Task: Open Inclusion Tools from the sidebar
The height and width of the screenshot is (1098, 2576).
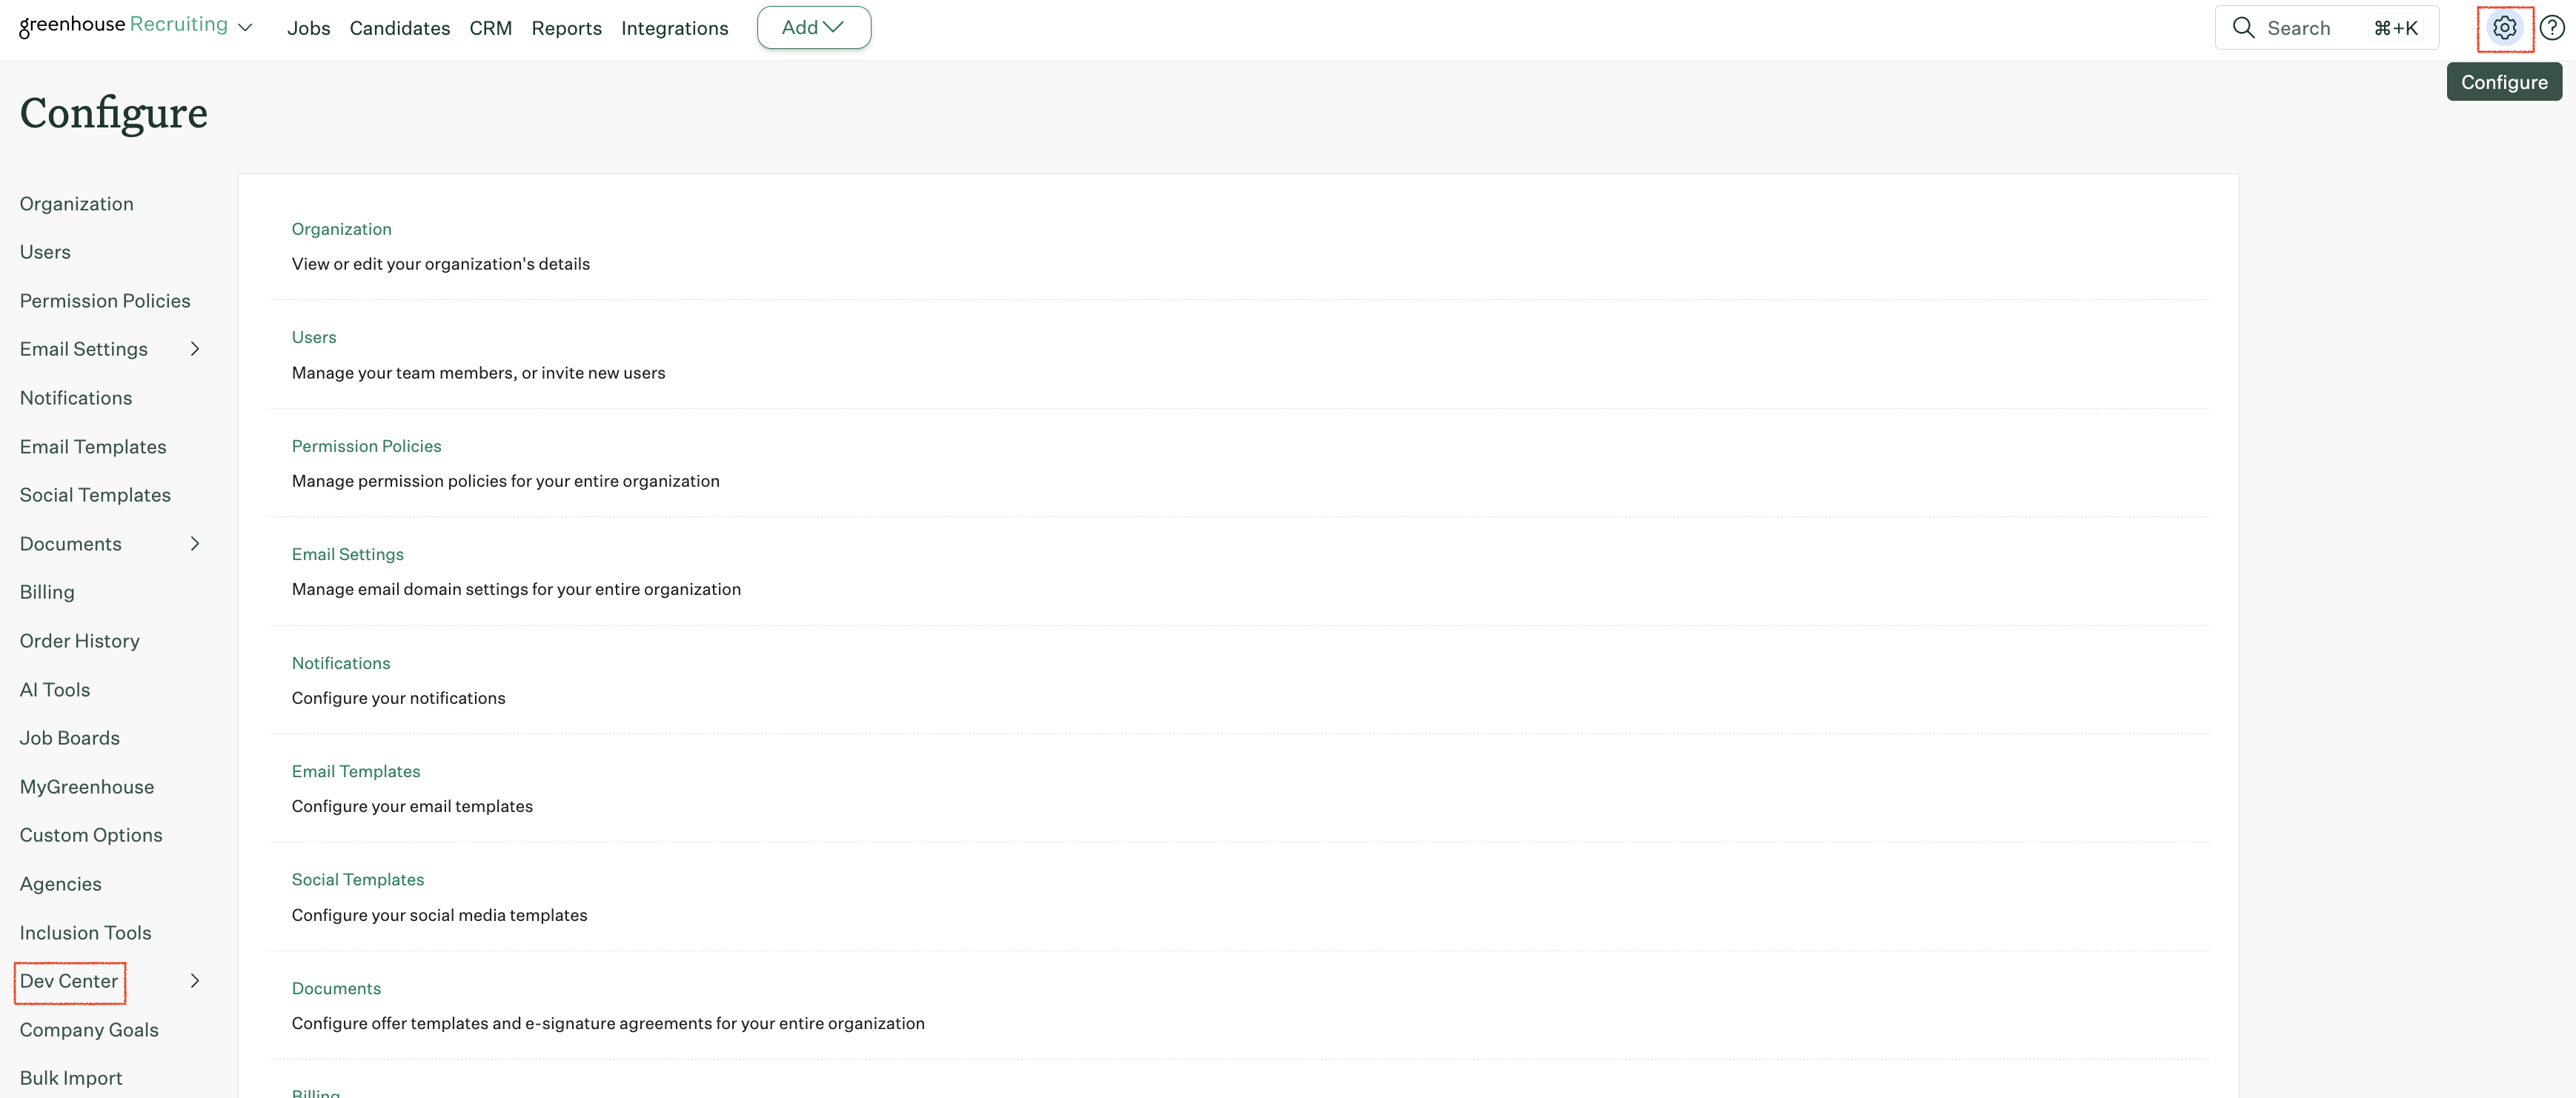Action: pyautogui.click(x=85, y=933)
